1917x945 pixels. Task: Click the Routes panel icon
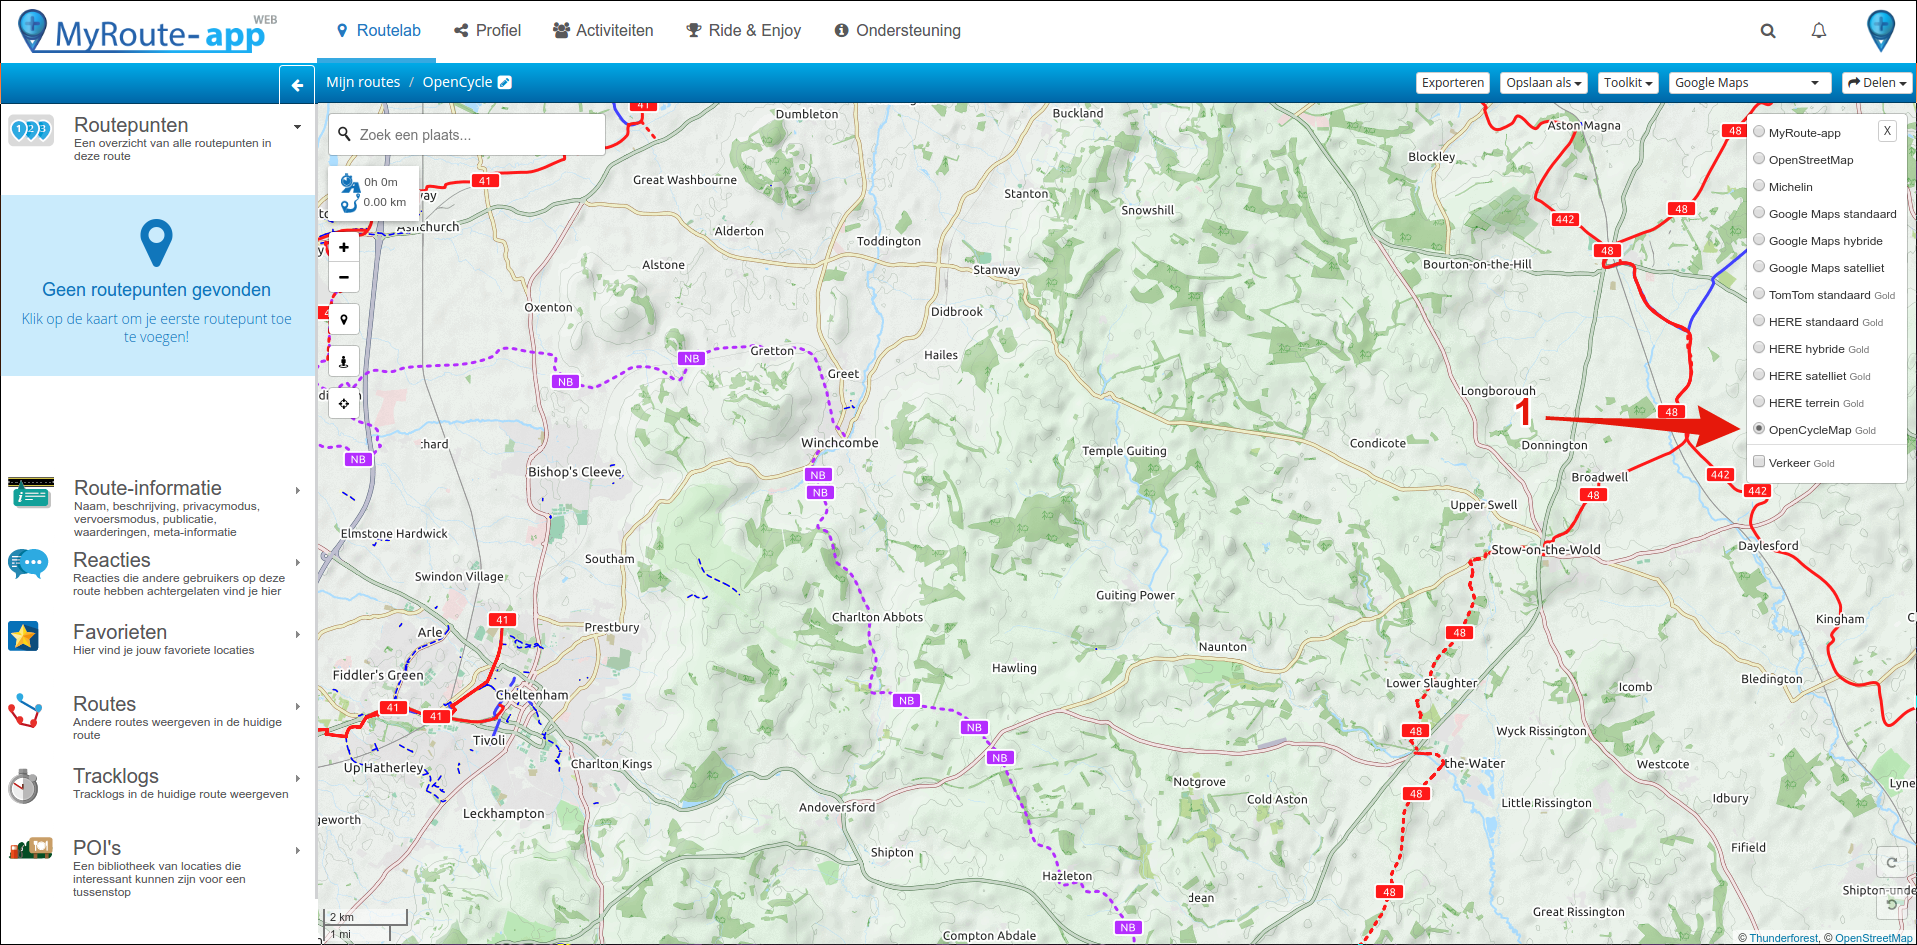25,709
